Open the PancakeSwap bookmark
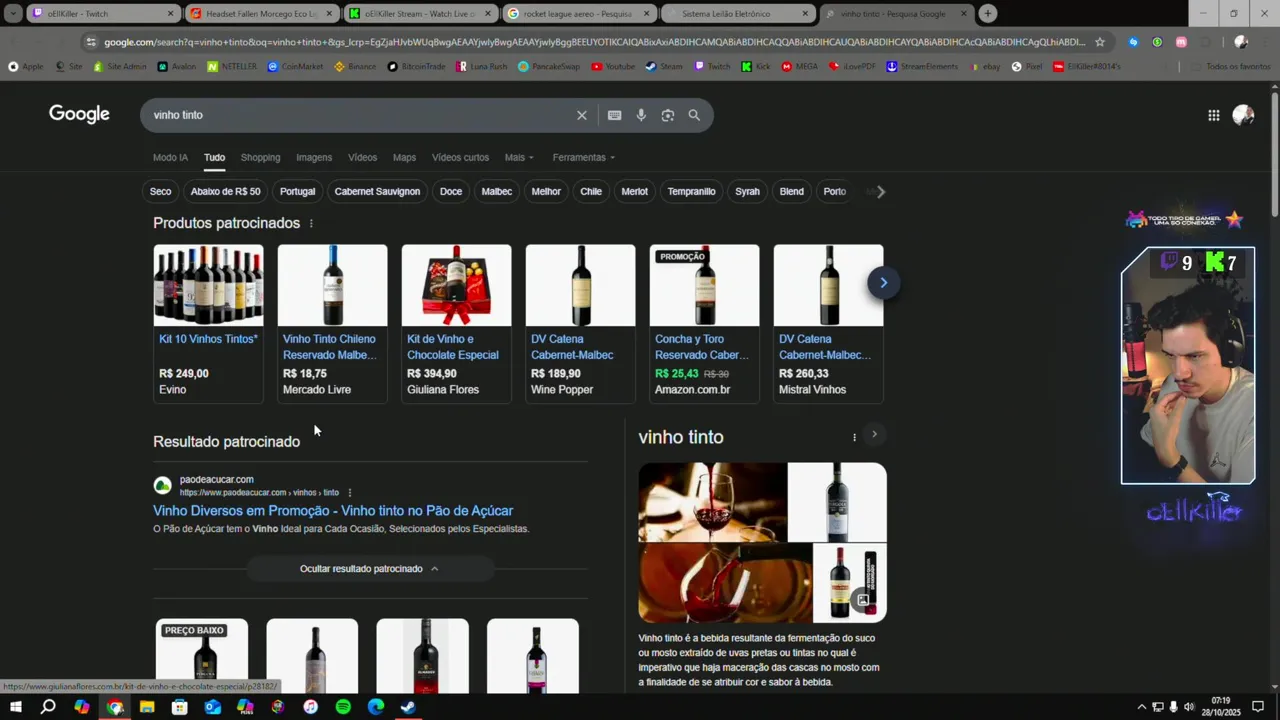Image resolution: width=1280 pixels, height=720 pixels. coord(550,67)
